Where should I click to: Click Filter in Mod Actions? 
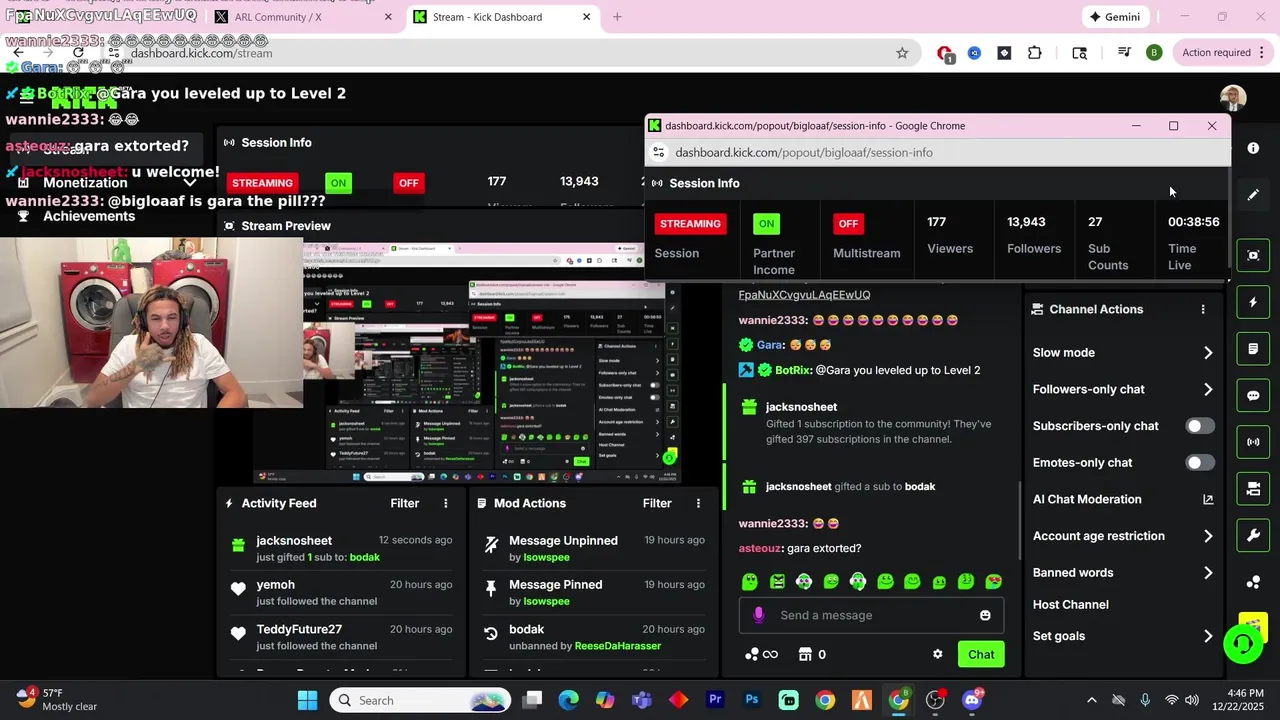tap(657, 503)
